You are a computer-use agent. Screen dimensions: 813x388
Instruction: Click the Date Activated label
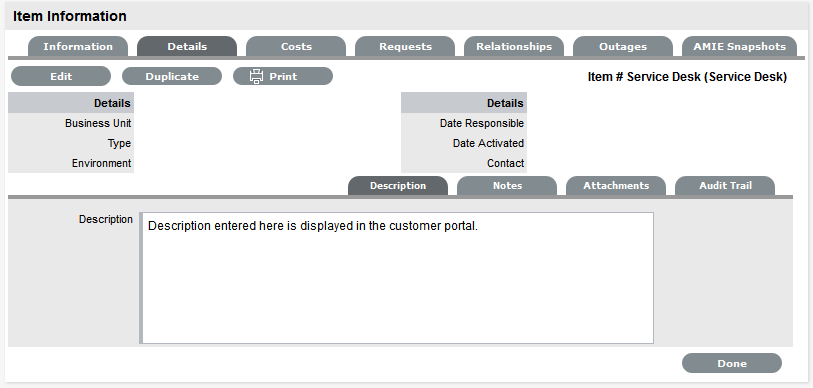tap(488, 143)
